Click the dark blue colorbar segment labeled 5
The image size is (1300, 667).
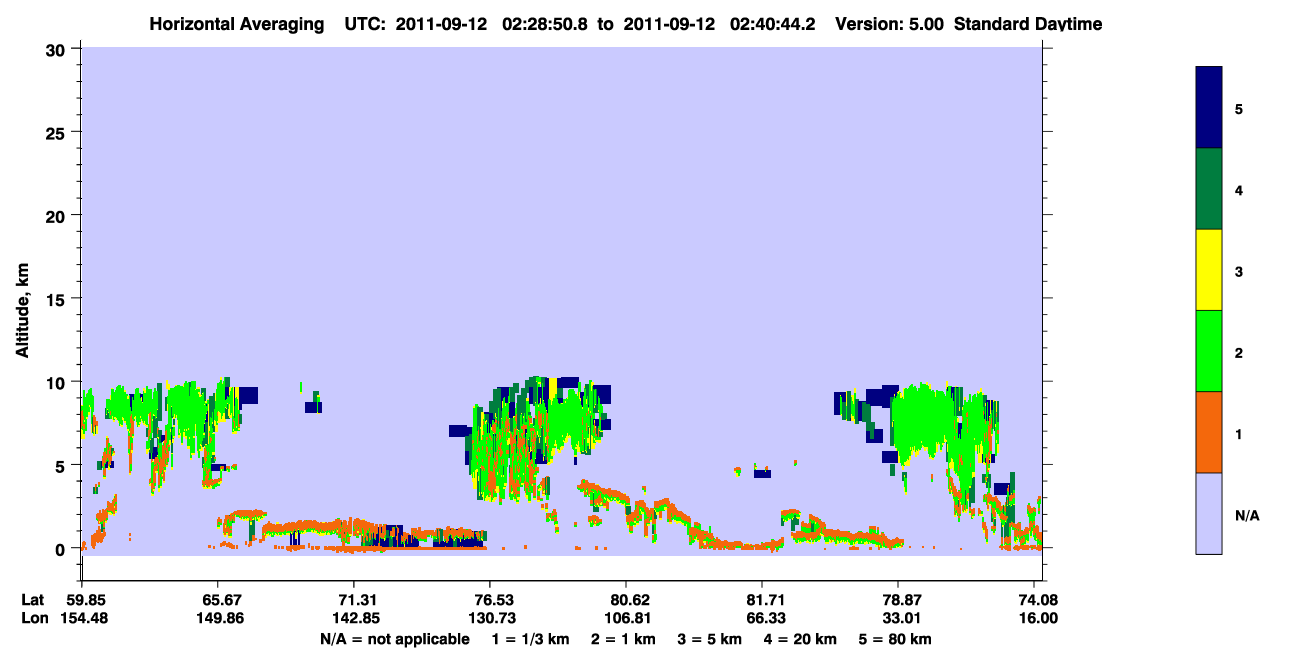pyautogui.click(x=1209, y=108)
